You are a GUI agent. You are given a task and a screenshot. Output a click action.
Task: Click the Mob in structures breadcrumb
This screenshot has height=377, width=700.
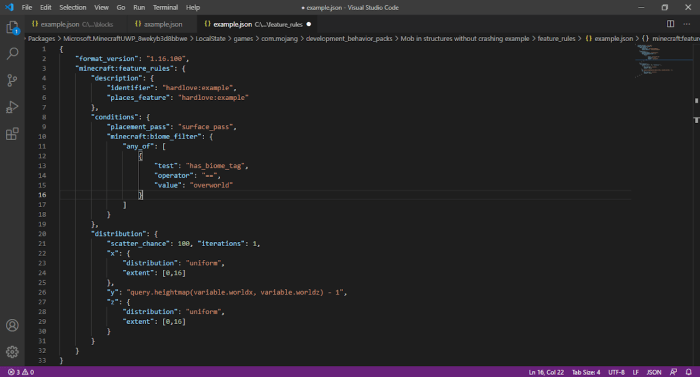[465, 38]
